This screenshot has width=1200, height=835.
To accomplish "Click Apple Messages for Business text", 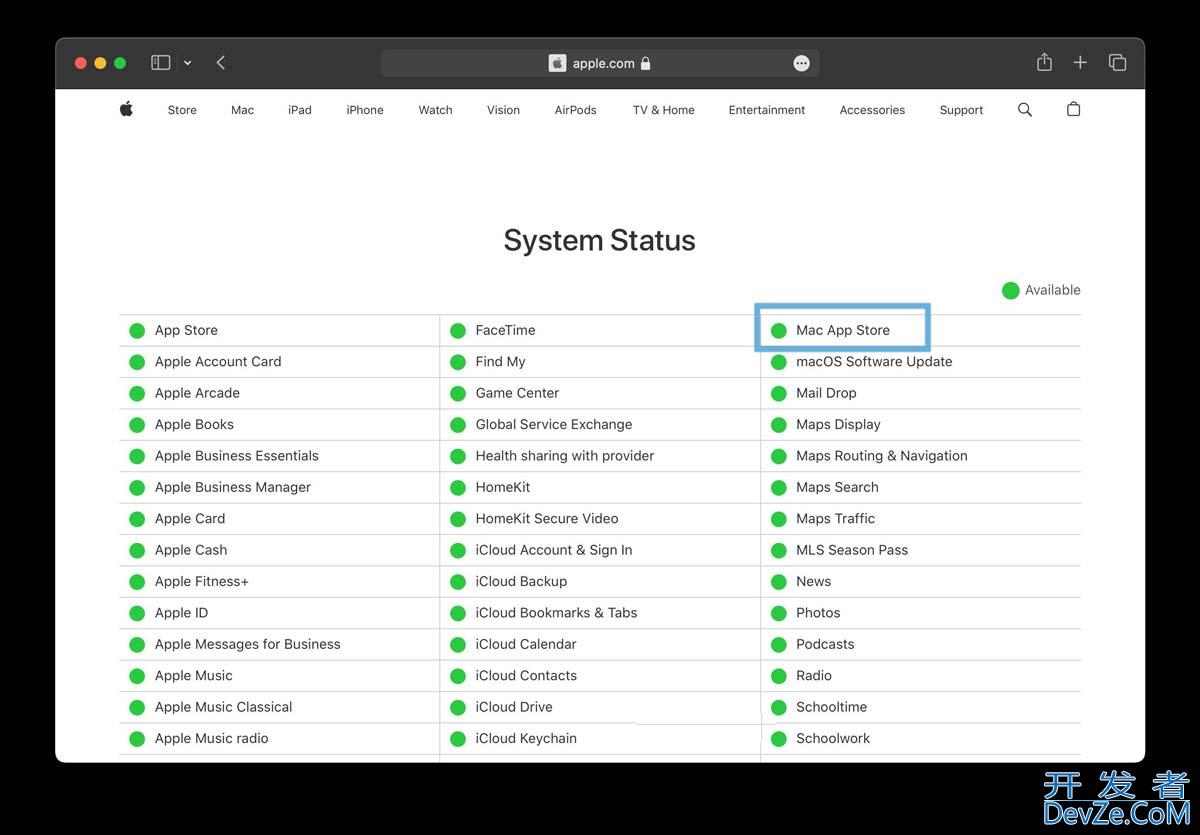I will coord(248,644).
